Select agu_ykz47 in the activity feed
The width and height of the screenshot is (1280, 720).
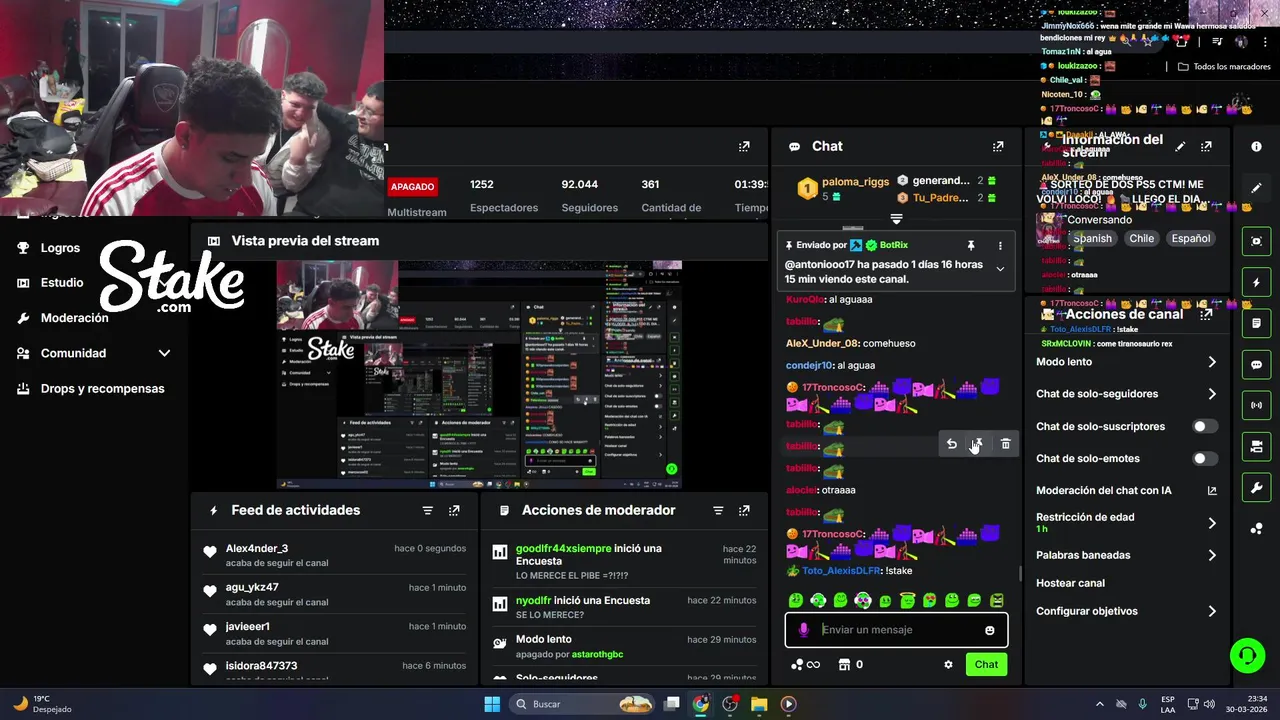[x=252, y=587]
